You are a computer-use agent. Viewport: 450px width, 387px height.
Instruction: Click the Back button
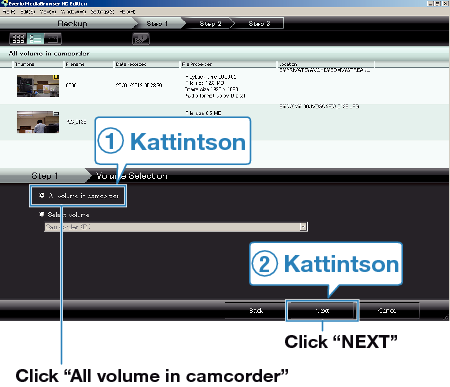[x=256, y=310]
